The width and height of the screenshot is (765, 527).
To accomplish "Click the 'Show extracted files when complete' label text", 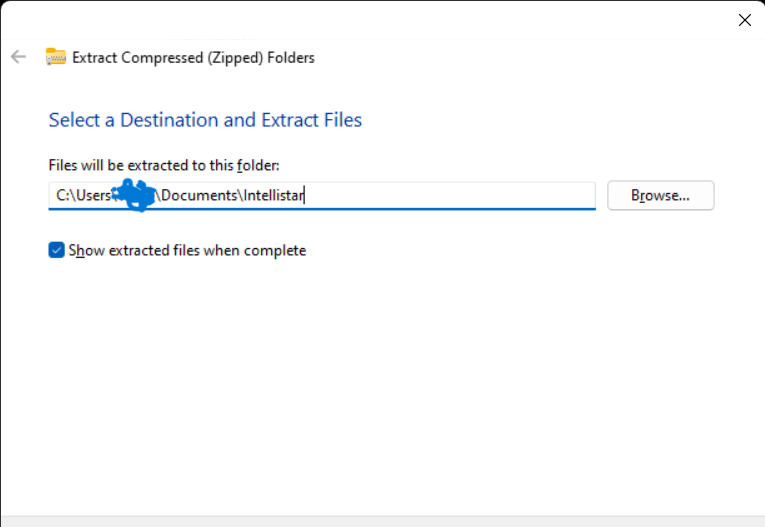I will coord(187,250).
